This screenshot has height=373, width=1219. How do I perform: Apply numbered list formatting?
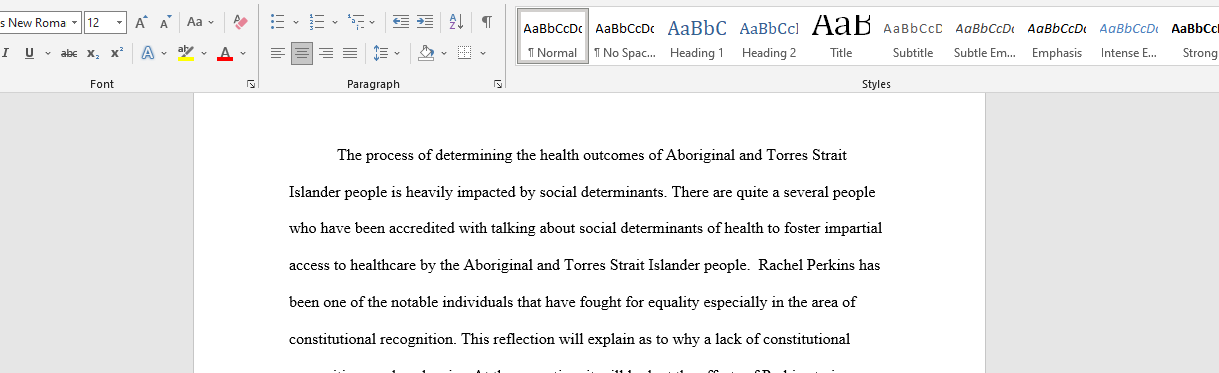coord(317,22)
